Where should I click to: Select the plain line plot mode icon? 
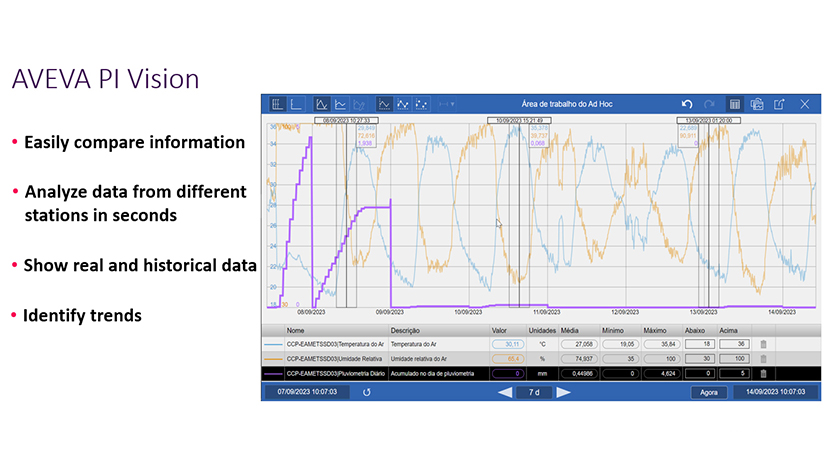click(384, 104)
